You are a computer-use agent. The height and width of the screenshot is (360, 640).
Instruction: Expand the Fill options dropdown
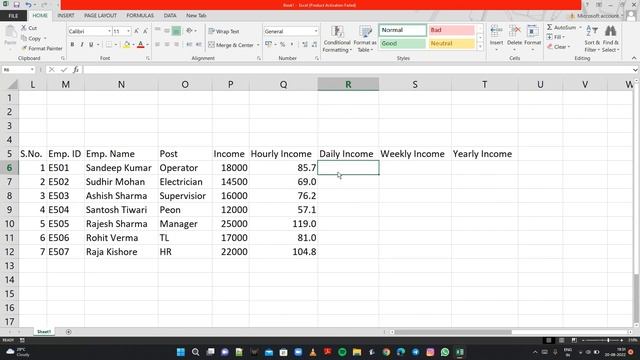click(x=564, y=37)
